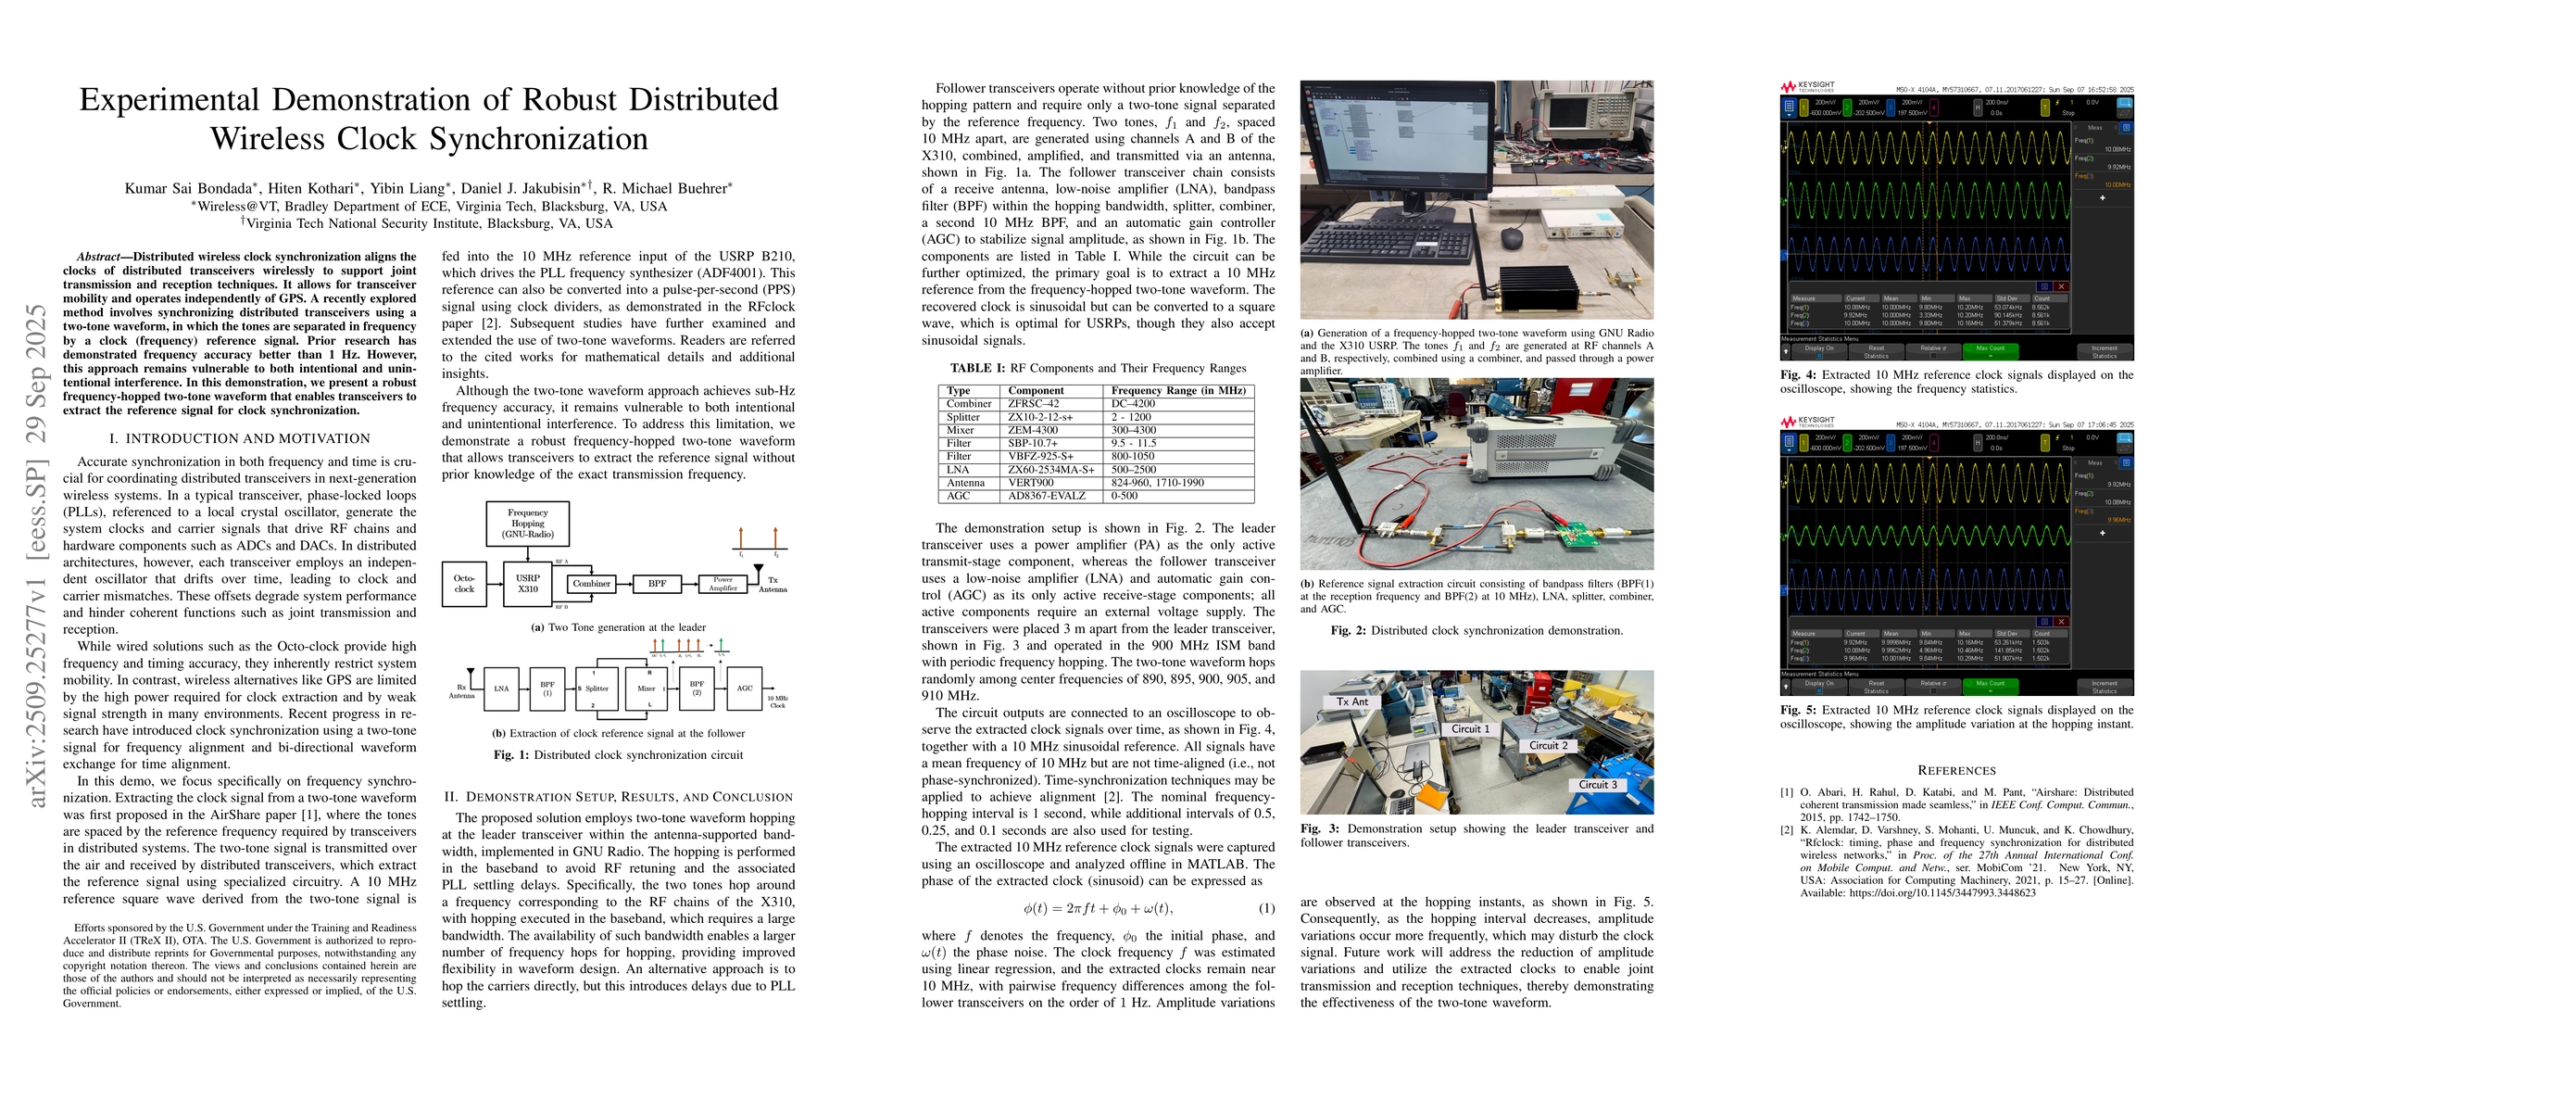Viewport: 2576px width, 1112px height.
Task: Click the Std Dev column header in Fig. 5 table
Action: click(2013, 634)
